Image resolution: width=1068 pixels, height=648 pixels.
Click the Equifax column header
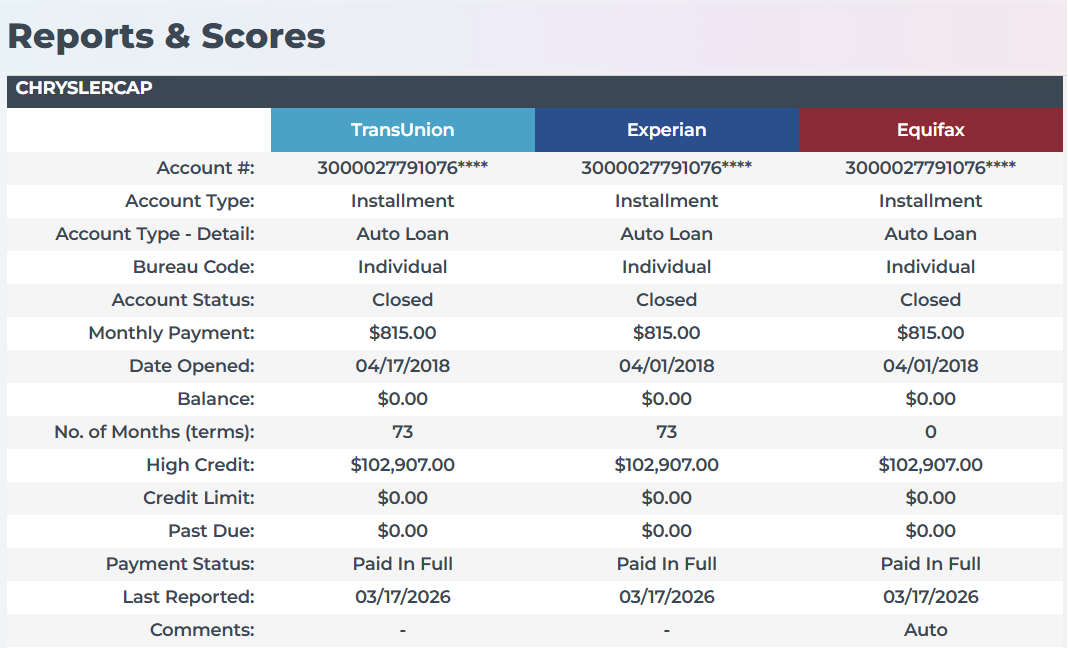[x=930, y=129]
